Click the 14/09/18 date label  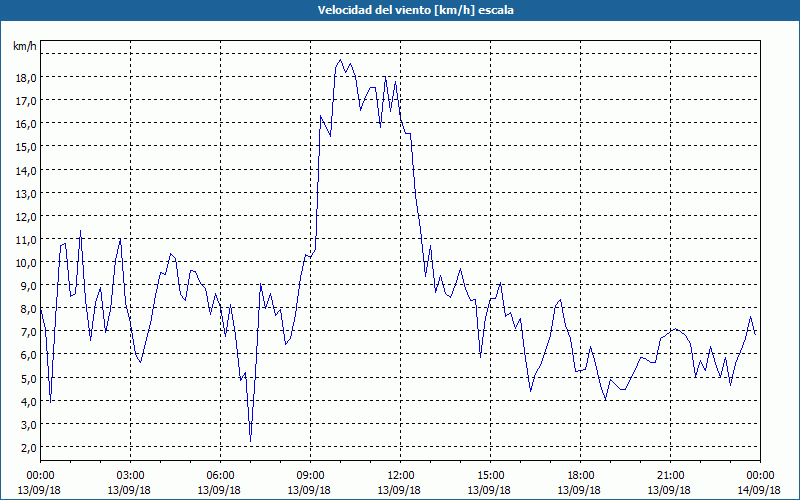point(759,490)
